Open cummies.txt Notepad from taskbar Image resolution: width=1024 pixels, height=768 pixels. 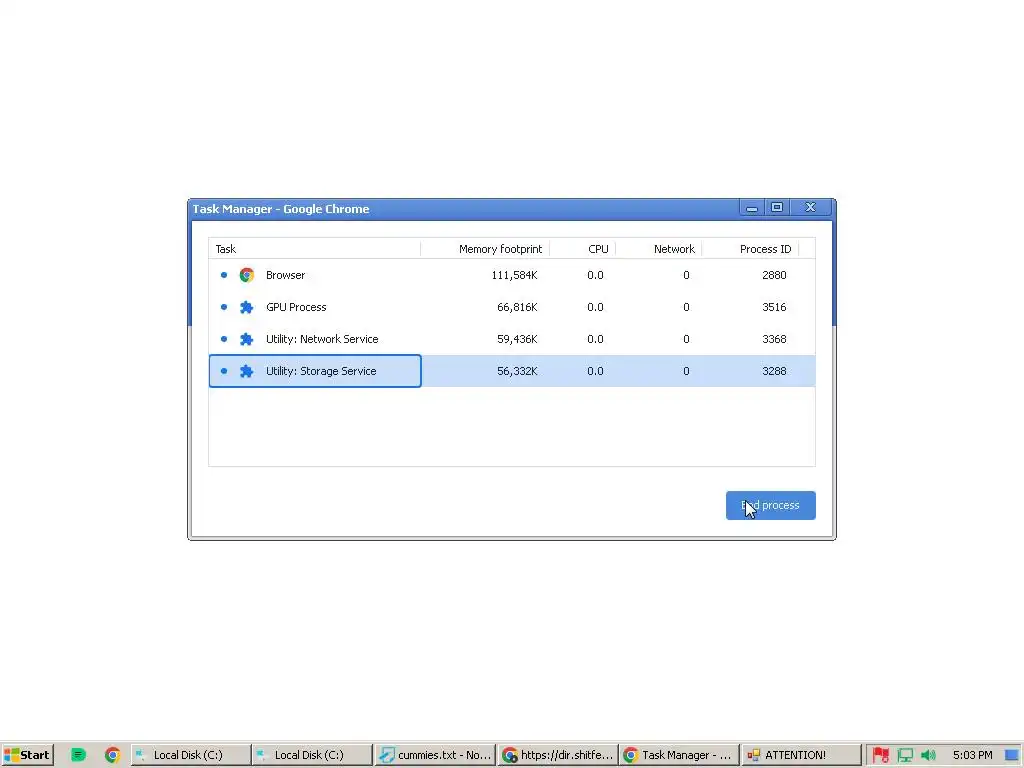tap(435, 755)
